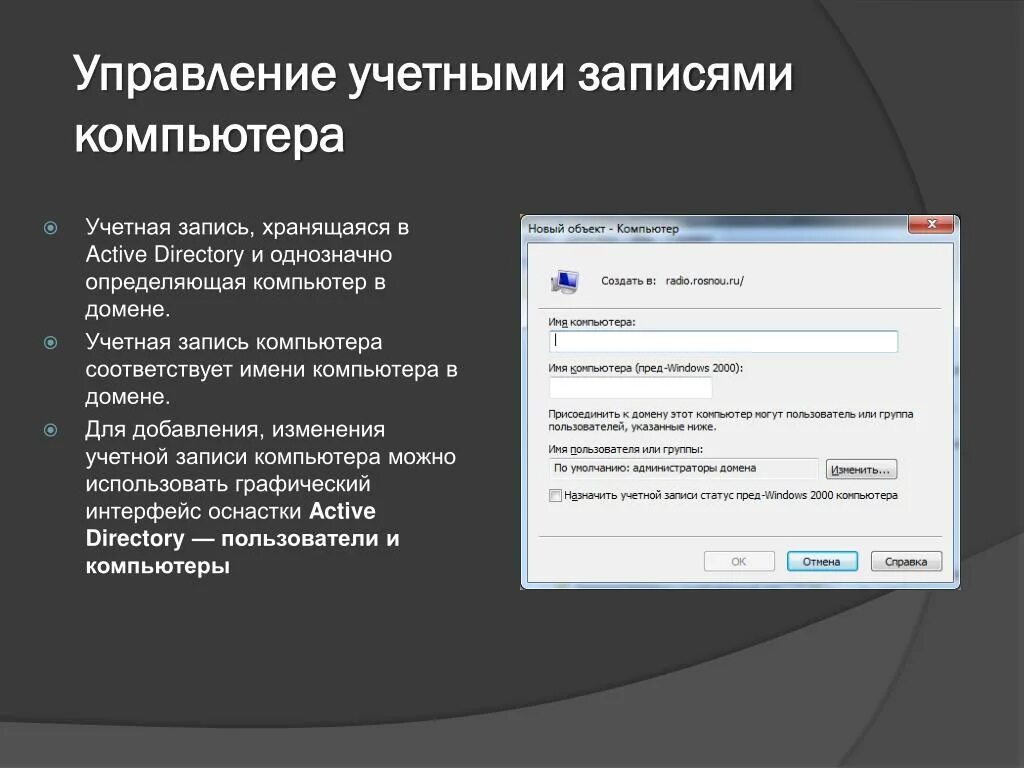Cancel the dialog with Отмена
Image resolution: width=1024 pixels, height=768 pixels.
click(822, 561)
